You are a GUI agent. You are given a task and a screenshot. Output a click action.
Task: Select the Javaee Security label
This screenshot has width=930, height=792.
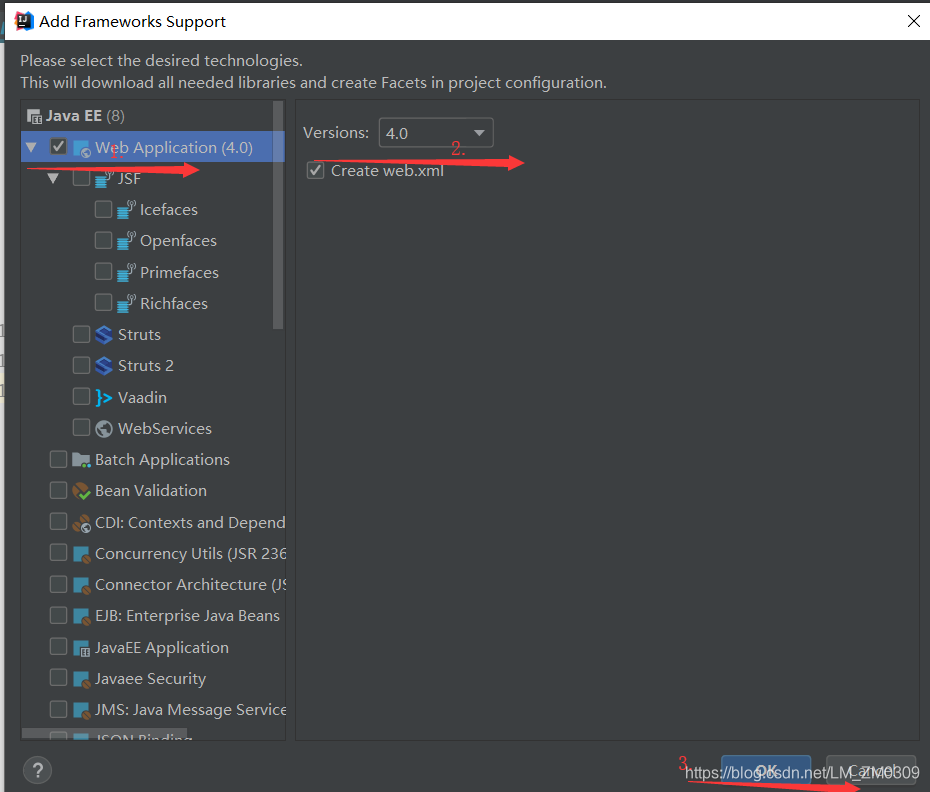tap(150, 679)
